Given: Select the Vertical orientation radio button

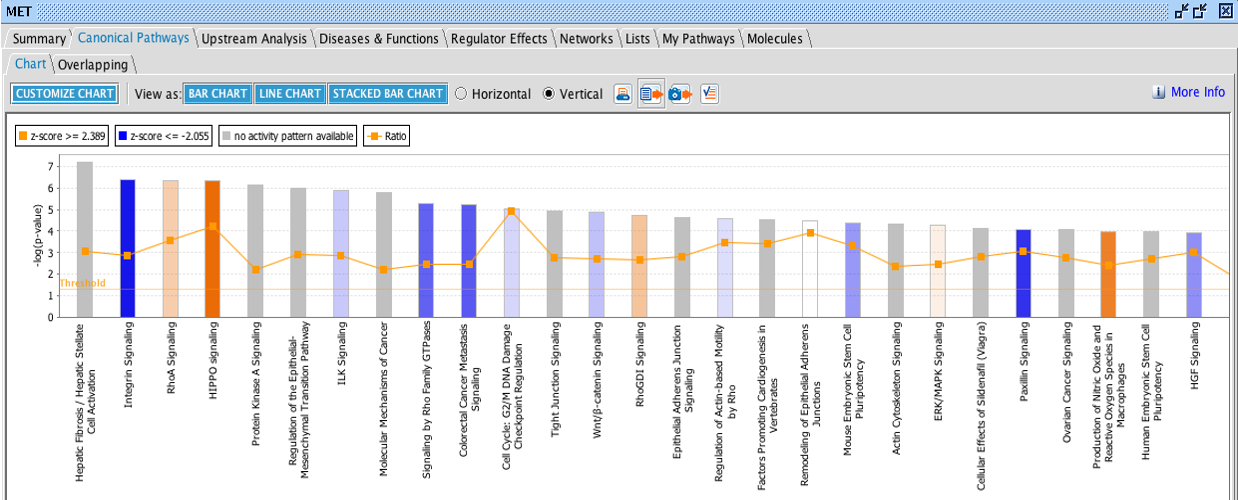Looking at the screenshot, I should (x=549, y=94).
